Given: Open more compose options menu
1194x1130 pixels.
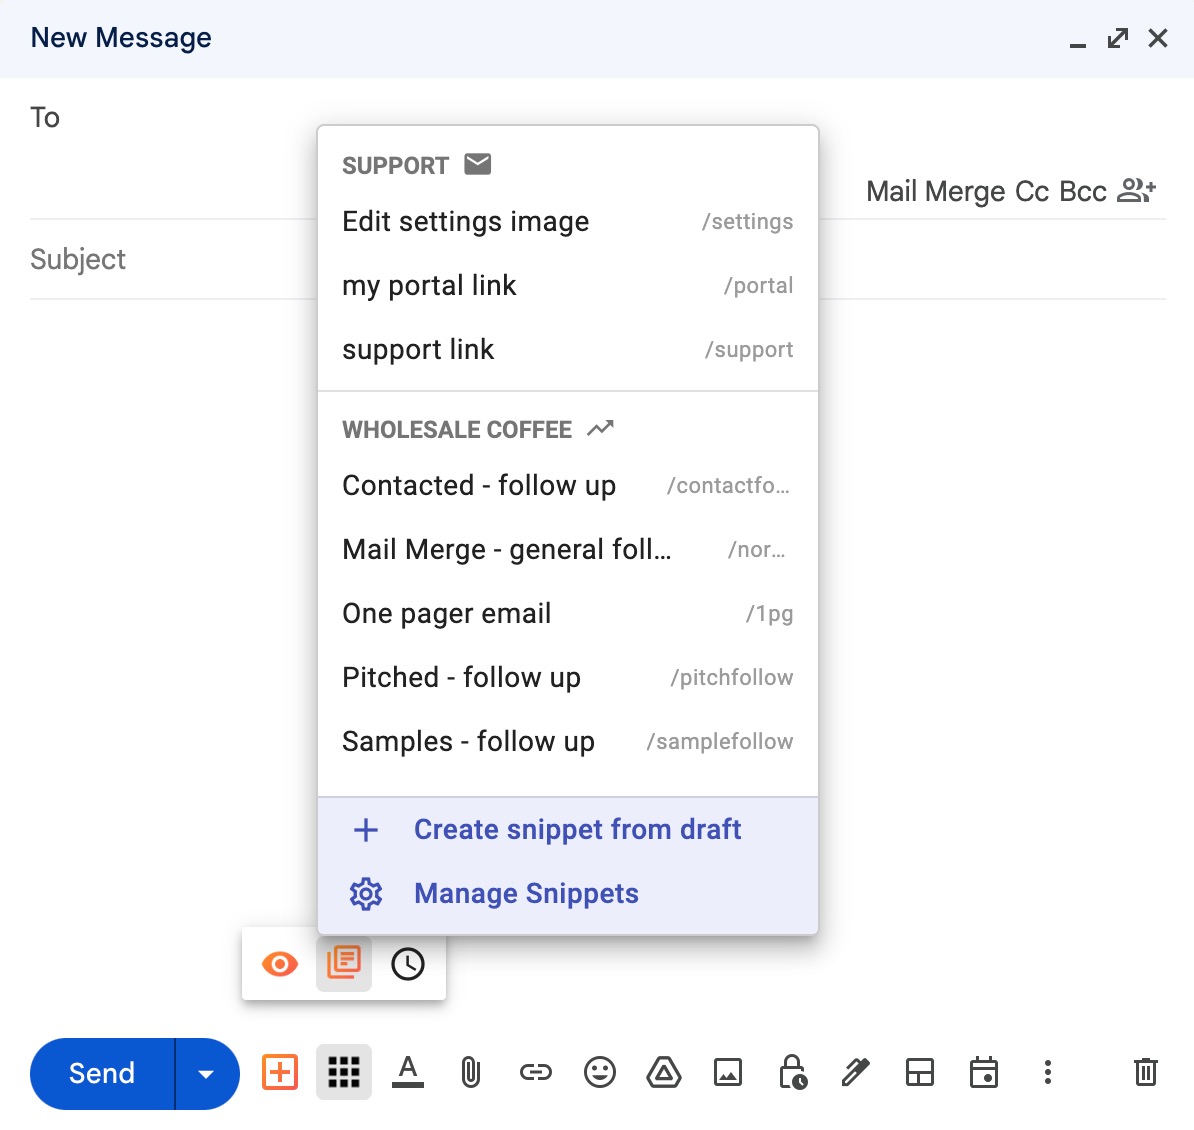Looking at the screenshot, I should pyautogui.click(x=1047, y=1072).
